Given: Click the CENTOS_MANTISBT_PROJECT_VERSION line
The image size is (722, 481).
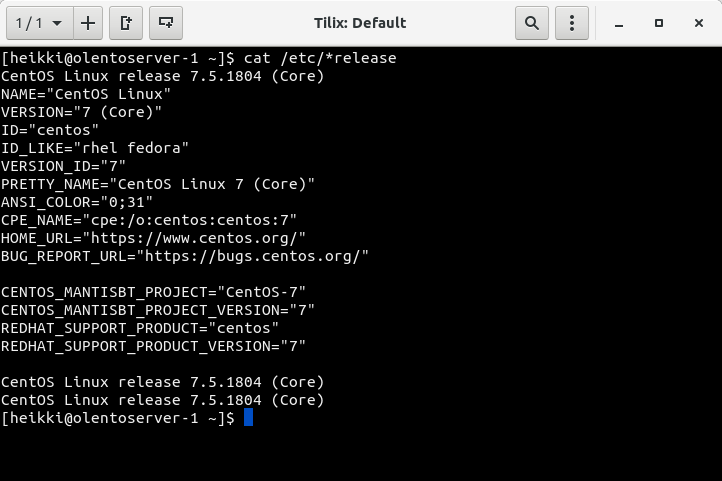Looking at the screenshot, I should [x=158, y=310].
